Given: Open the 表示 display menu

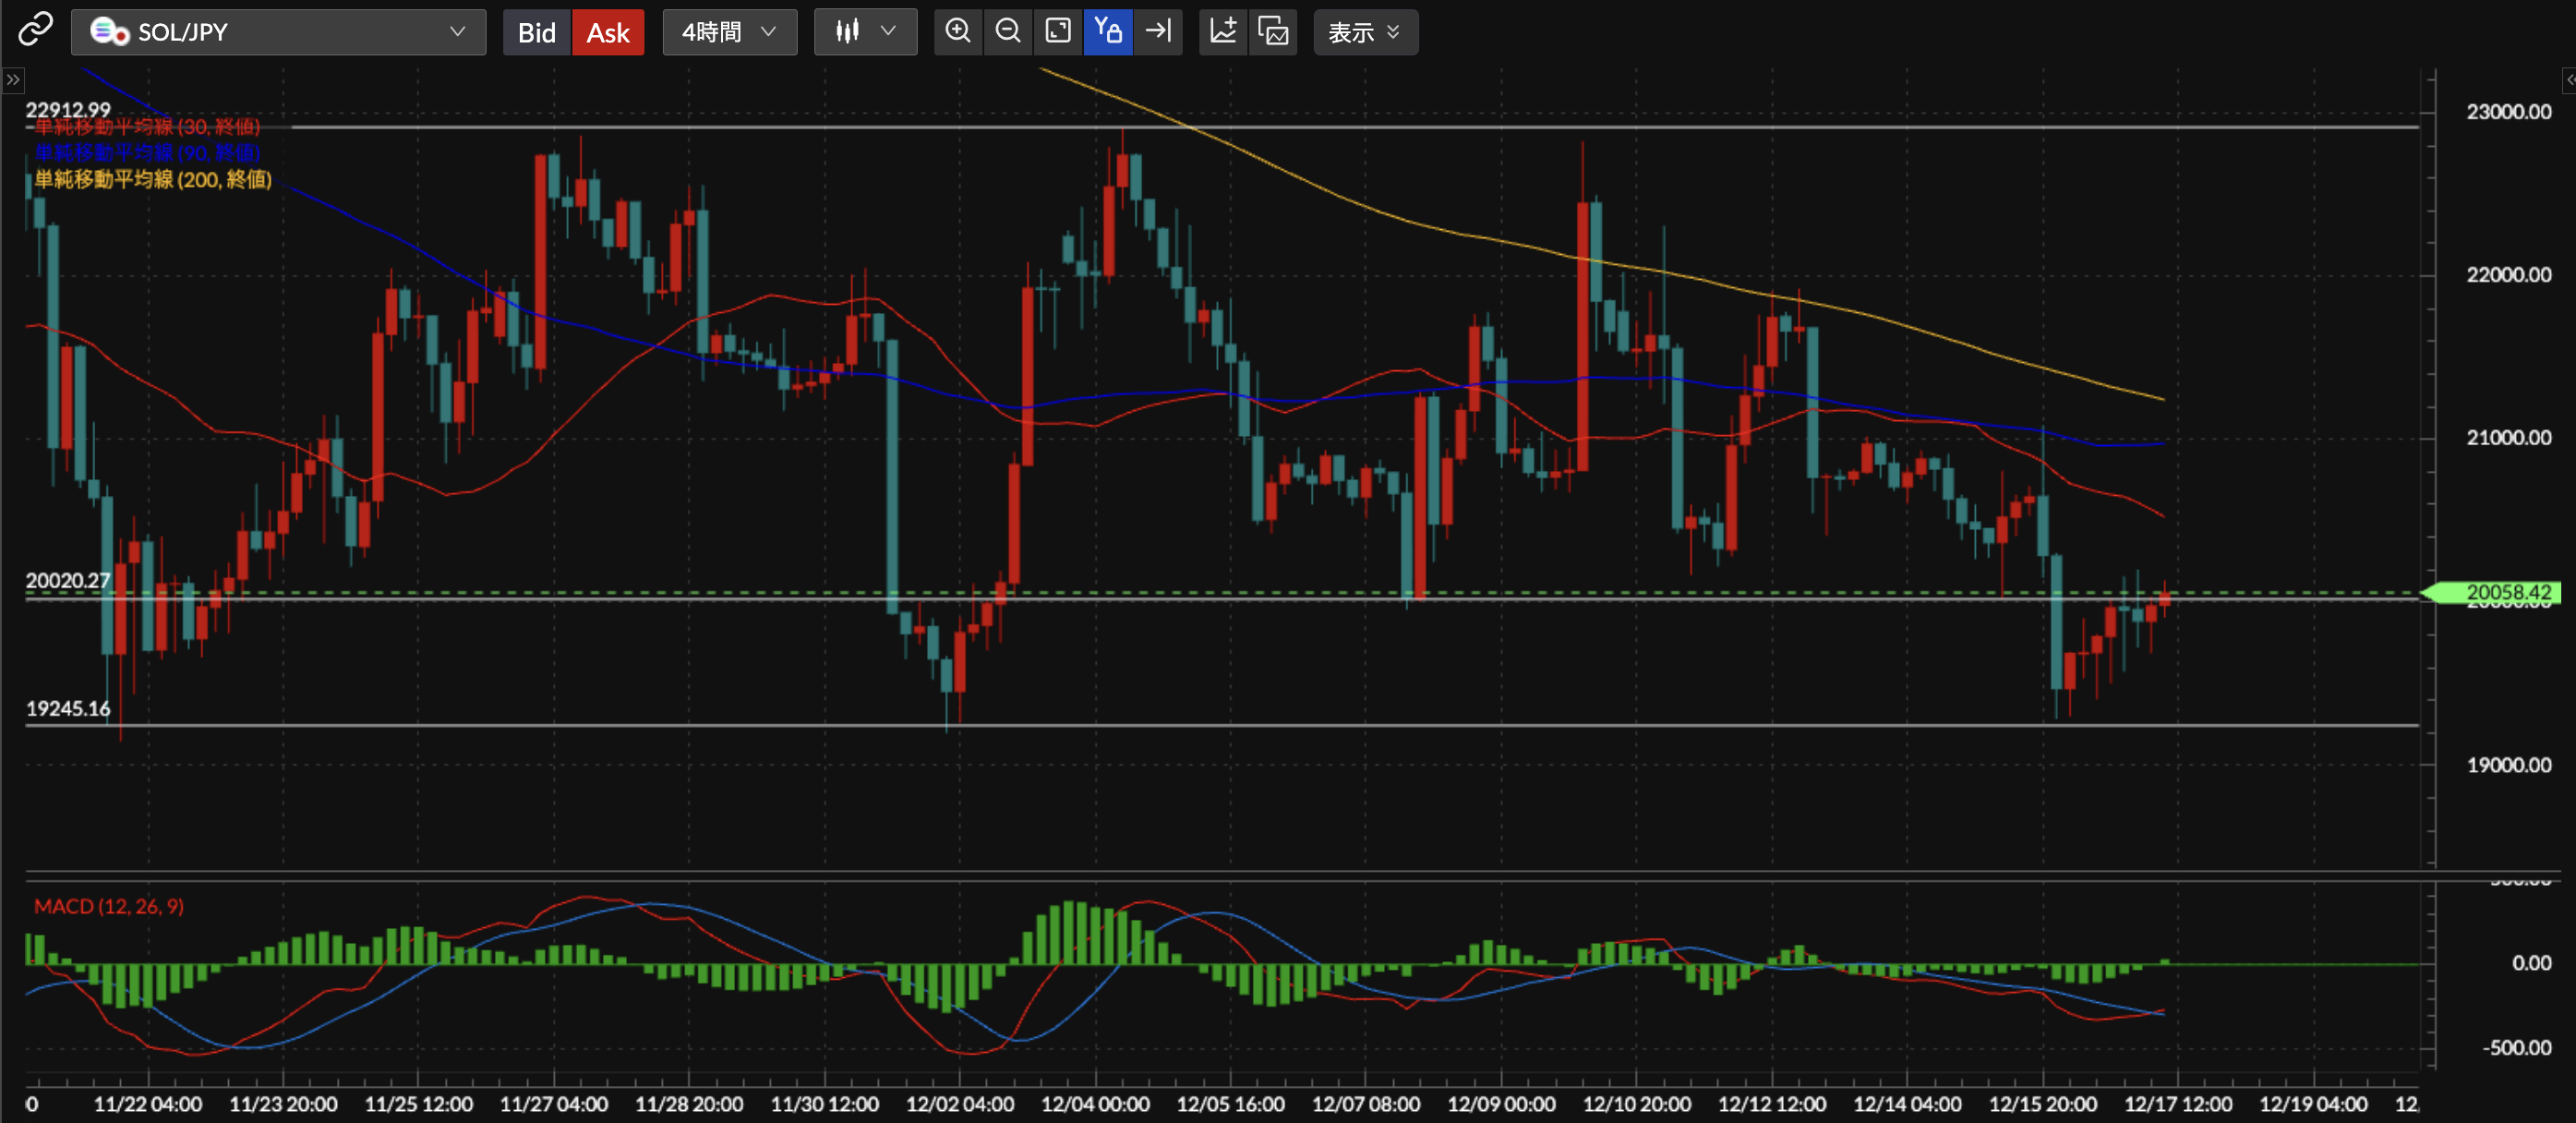Looking at the screenshot, I should point(1364,33).
